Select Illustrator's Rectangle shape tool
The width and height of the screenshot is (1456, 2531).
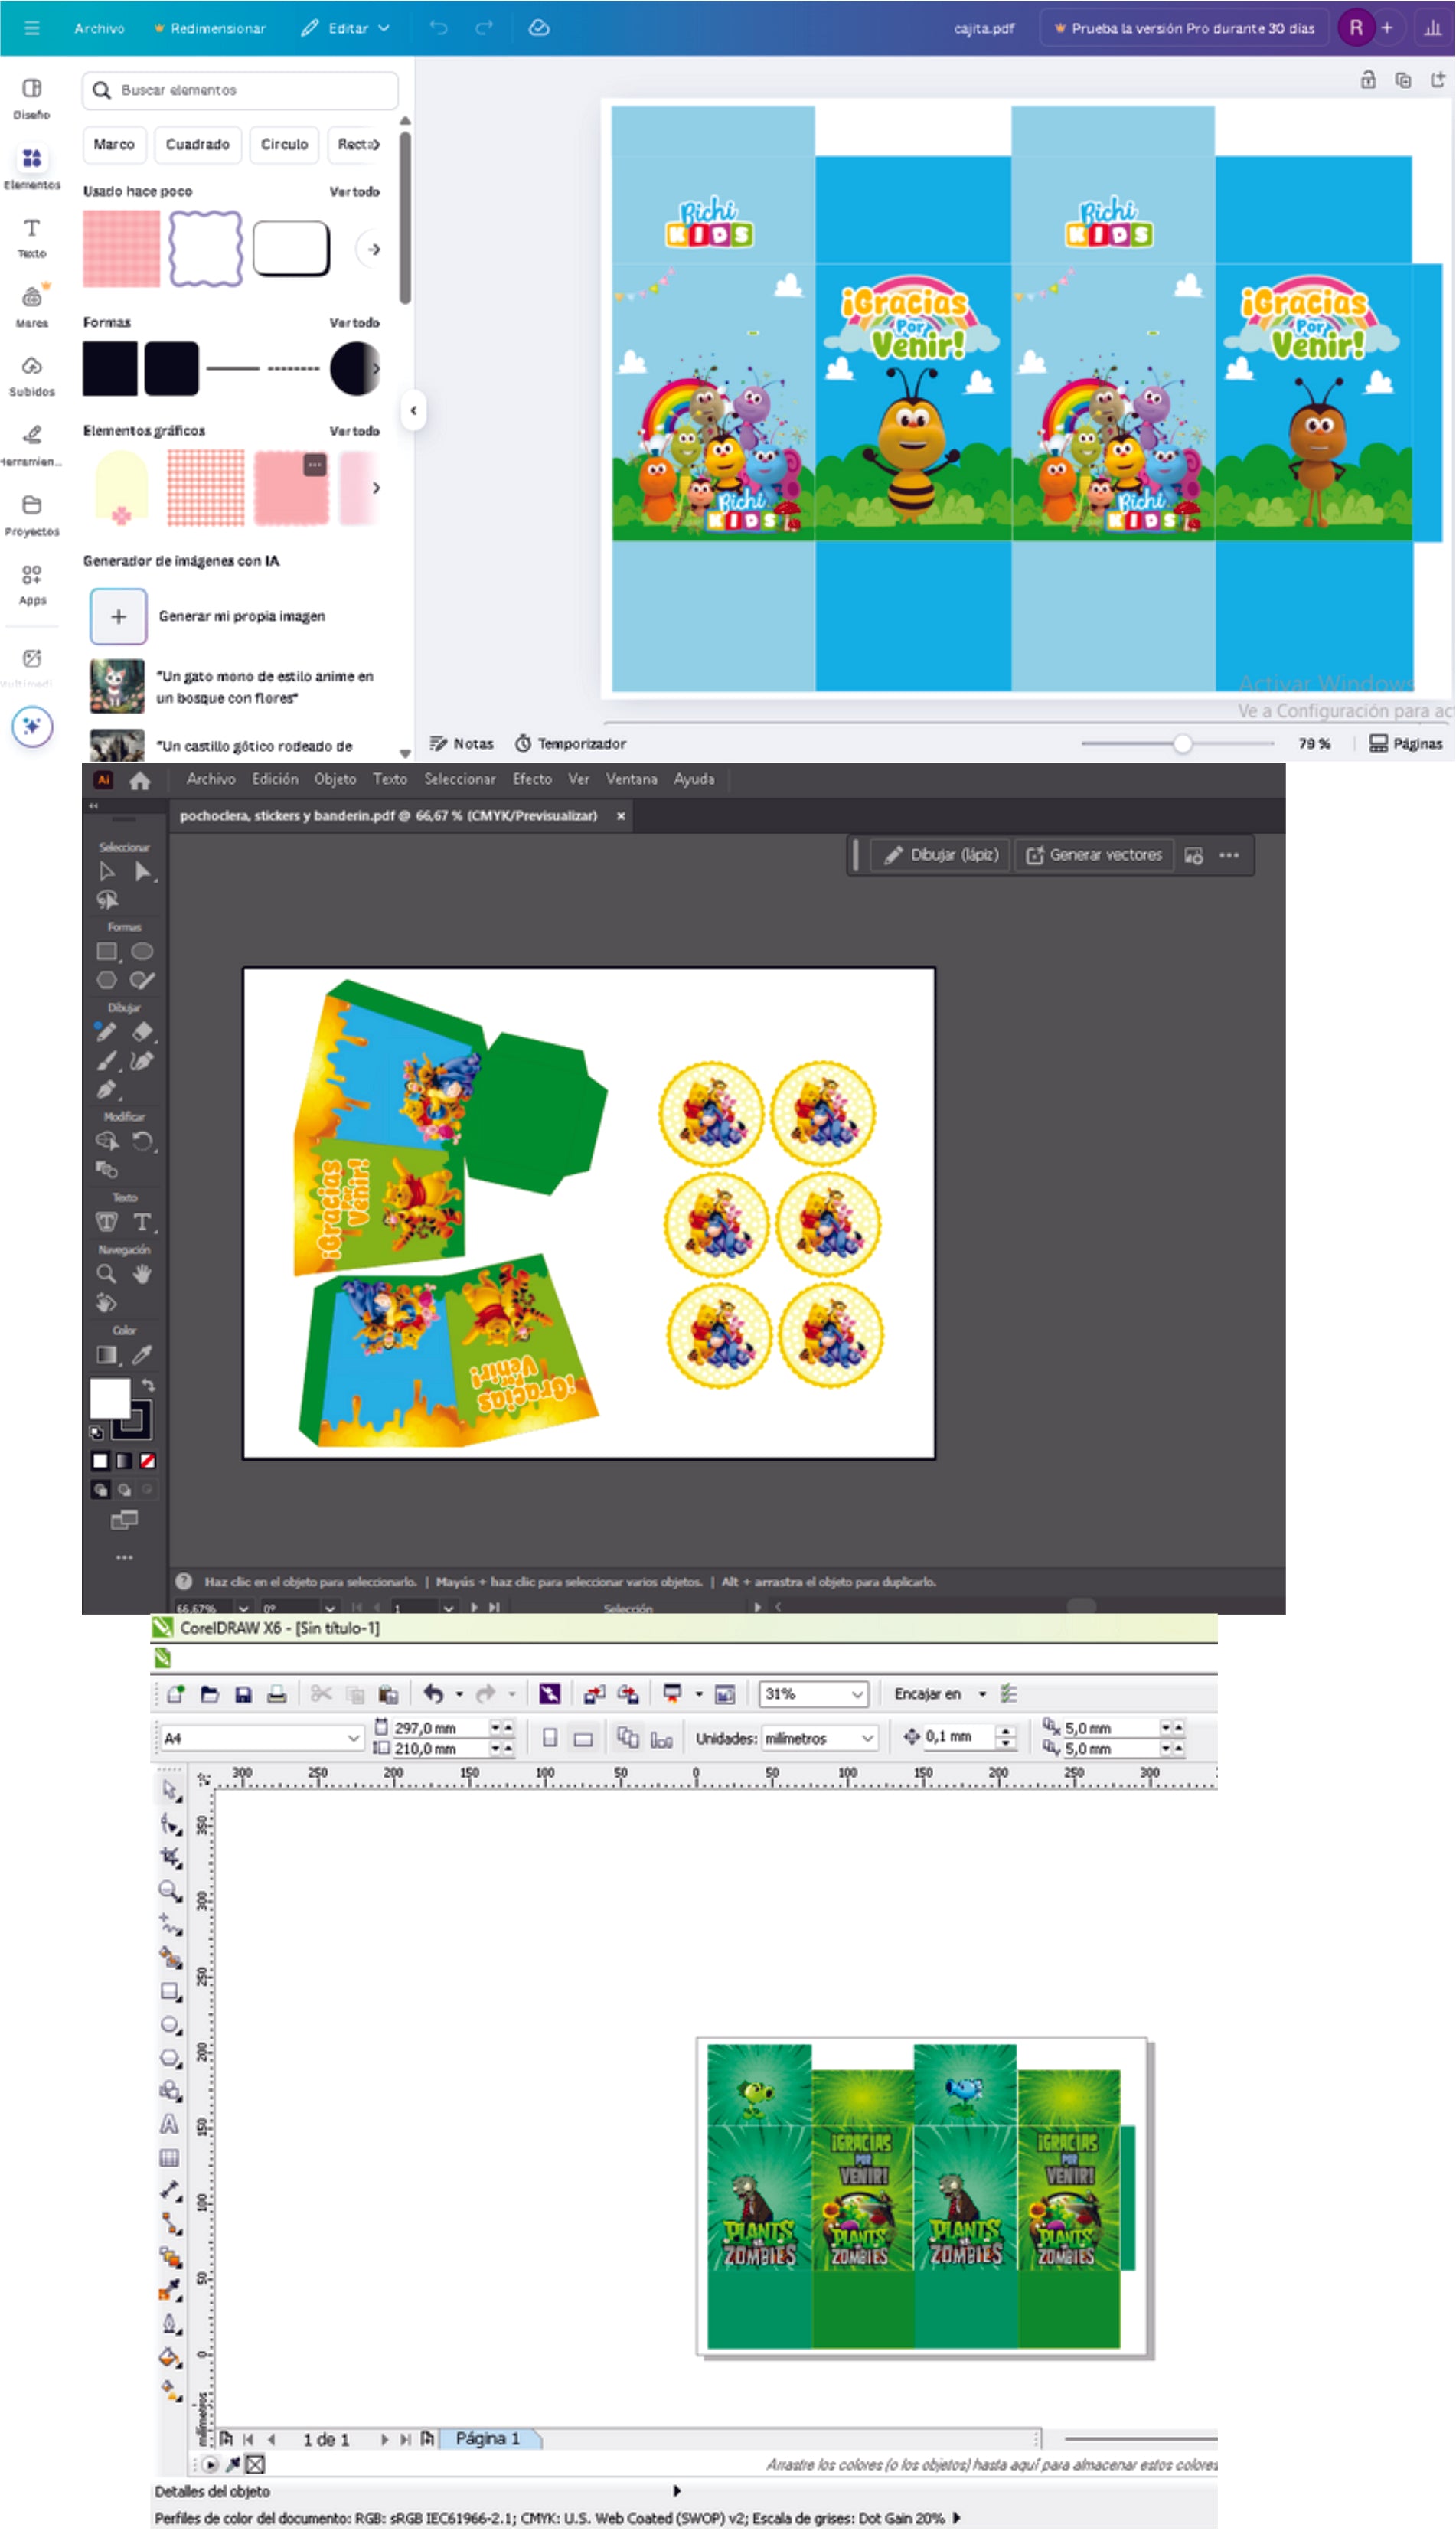click(x=107, y=951)
